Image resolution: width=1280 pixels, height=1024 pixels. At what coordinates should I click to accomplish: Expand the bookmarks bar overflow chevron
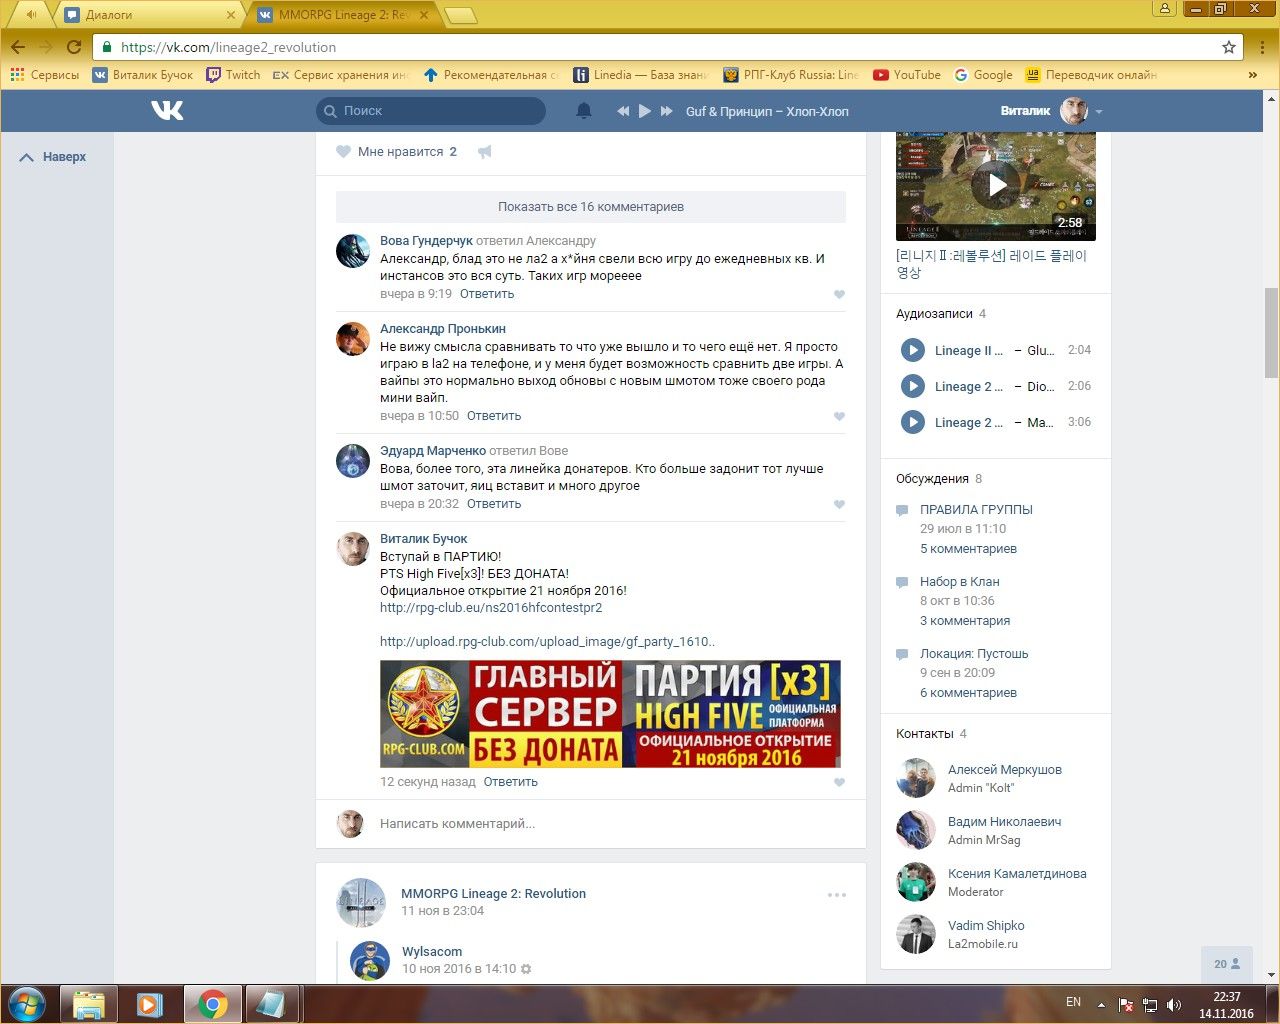point(1252,75)
